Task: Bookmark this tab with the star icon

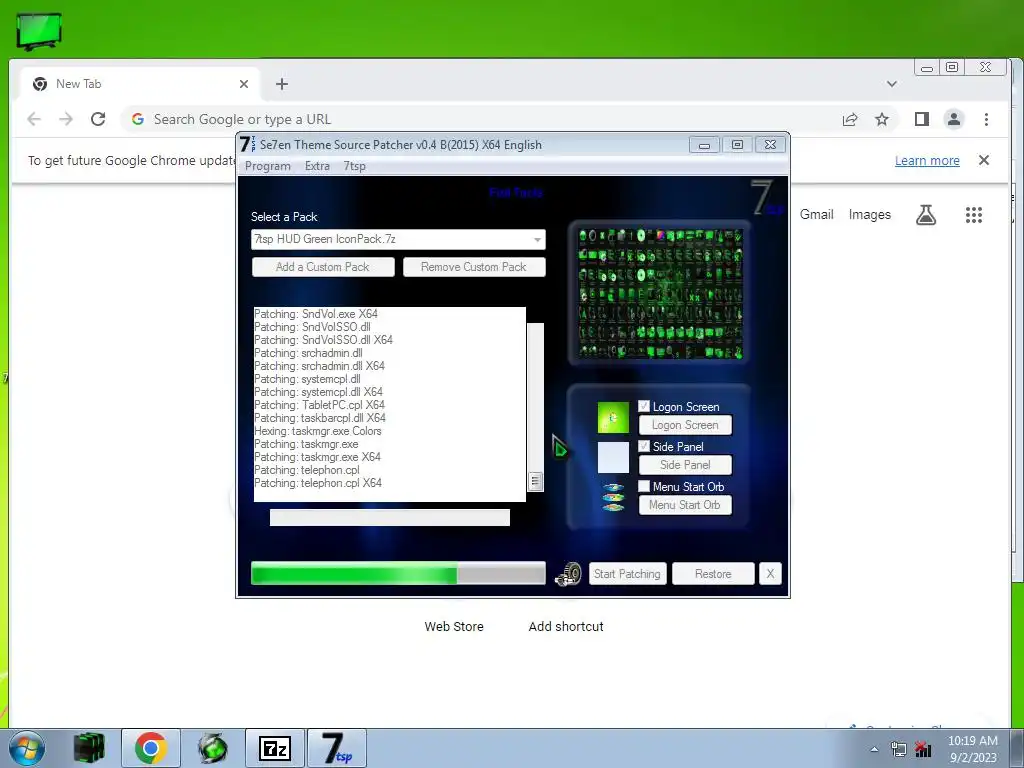Action: (x=882, y=120)
